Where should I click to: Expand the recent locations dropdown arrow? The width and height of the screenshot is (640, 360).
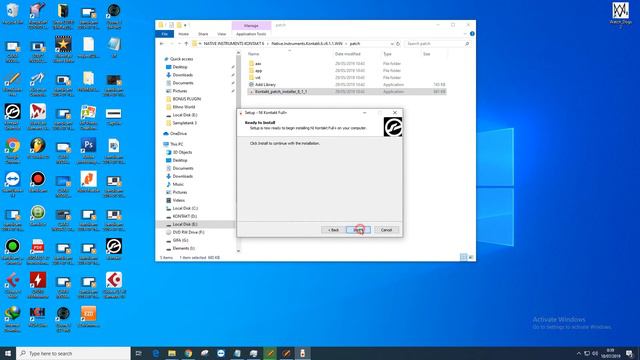pyautogui.click(x=179, y=44)
